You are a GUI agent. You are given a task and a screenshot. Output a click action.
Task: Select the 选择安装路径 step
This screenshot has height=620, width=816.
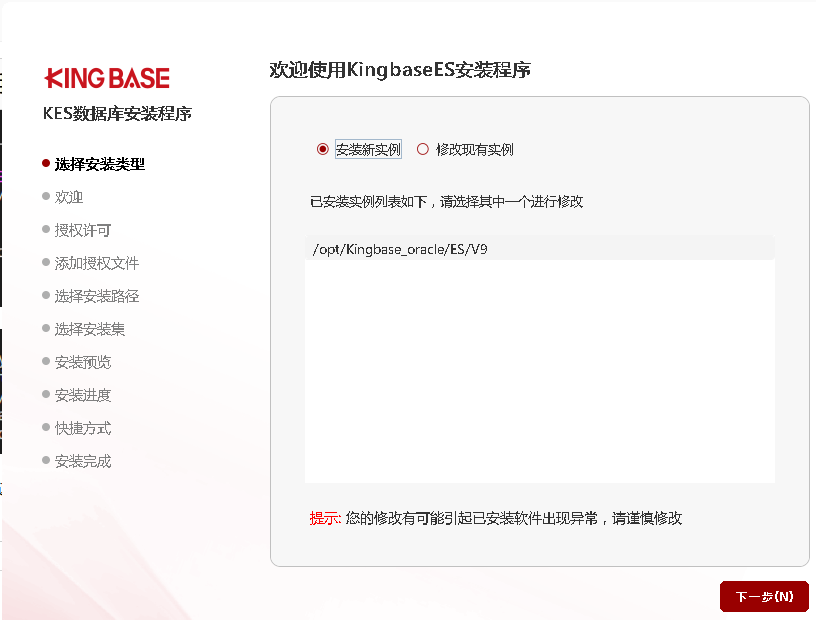click(x=97, y=296)
